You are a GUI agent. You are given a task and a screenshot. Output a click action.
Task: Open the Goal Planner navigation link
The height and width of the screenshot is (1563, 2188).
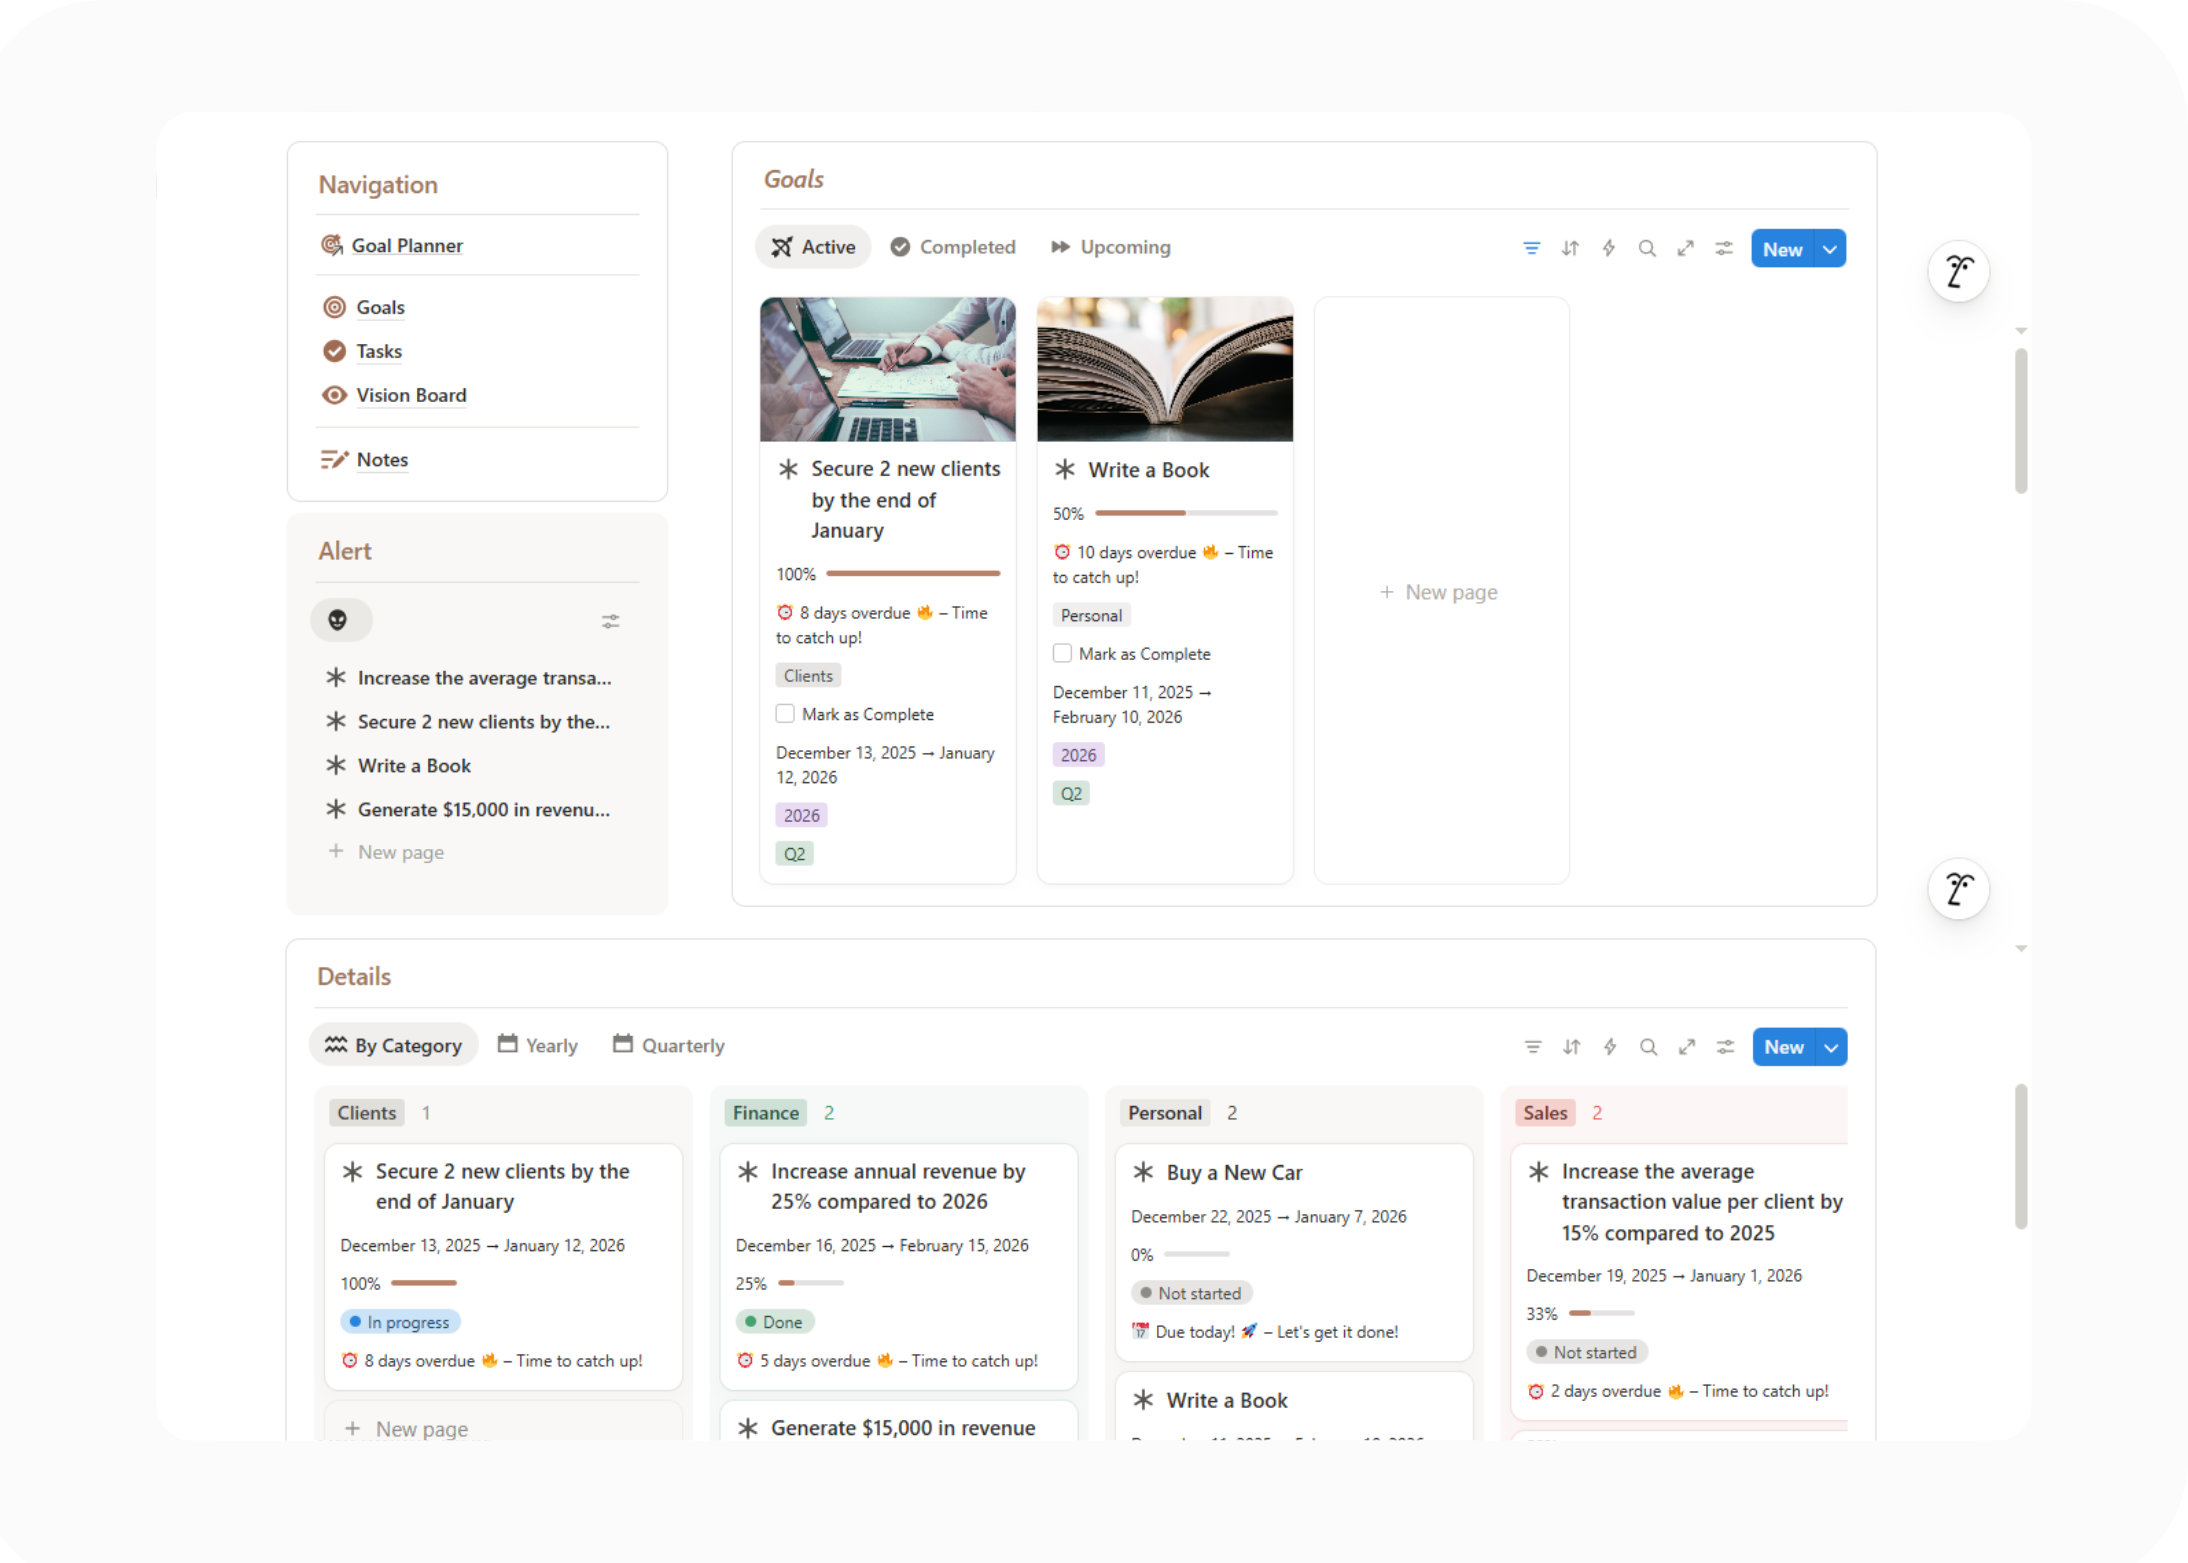click(x=406, y=245)
